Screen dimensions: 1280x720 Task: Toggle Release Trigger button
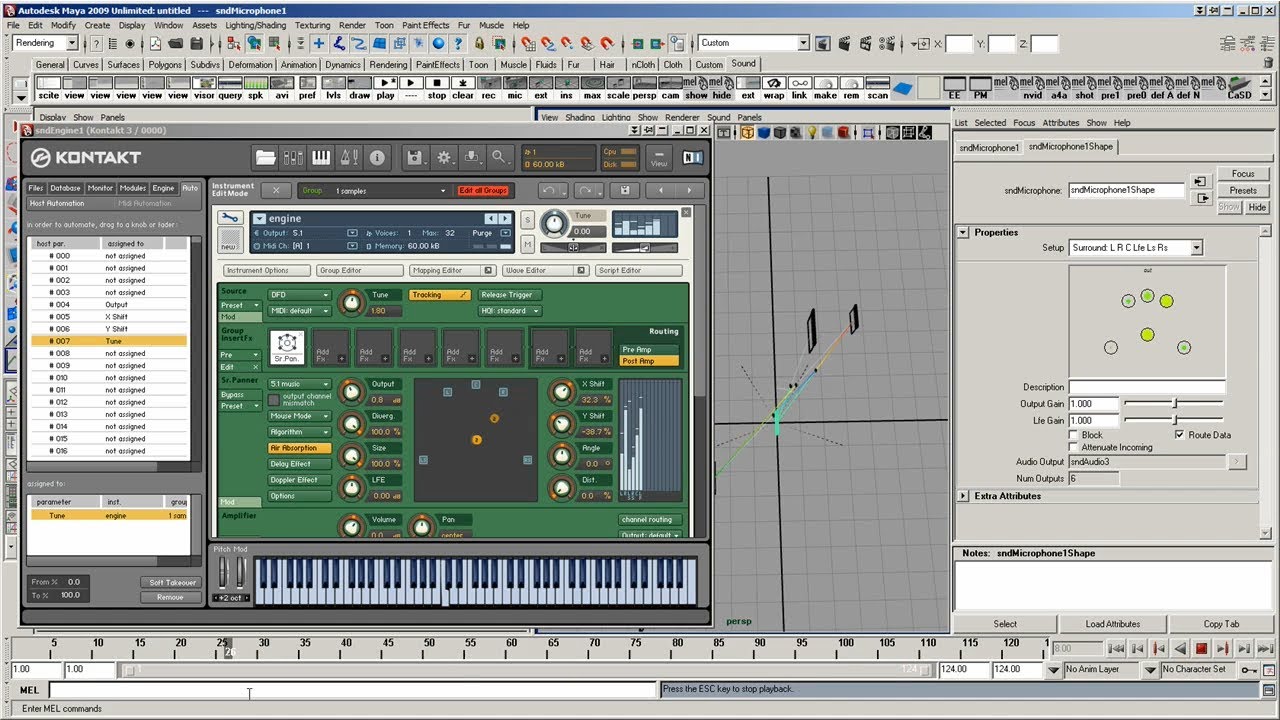[x=508, y=295]
